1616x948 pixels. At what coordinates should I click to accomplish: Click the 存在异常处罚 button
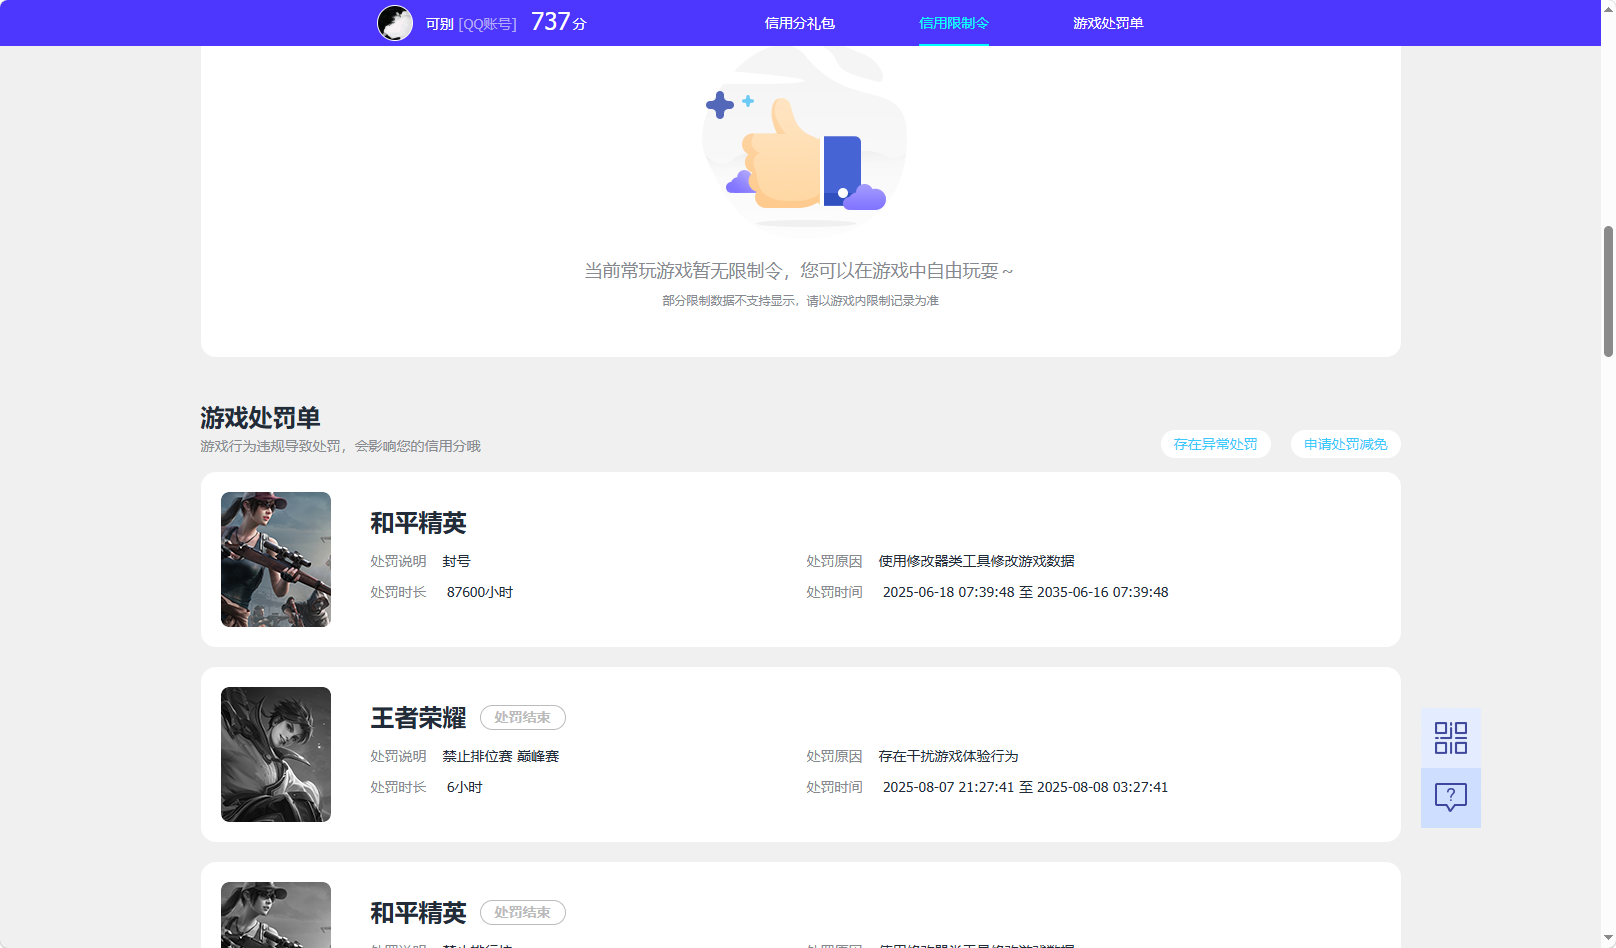(1215, 444)
